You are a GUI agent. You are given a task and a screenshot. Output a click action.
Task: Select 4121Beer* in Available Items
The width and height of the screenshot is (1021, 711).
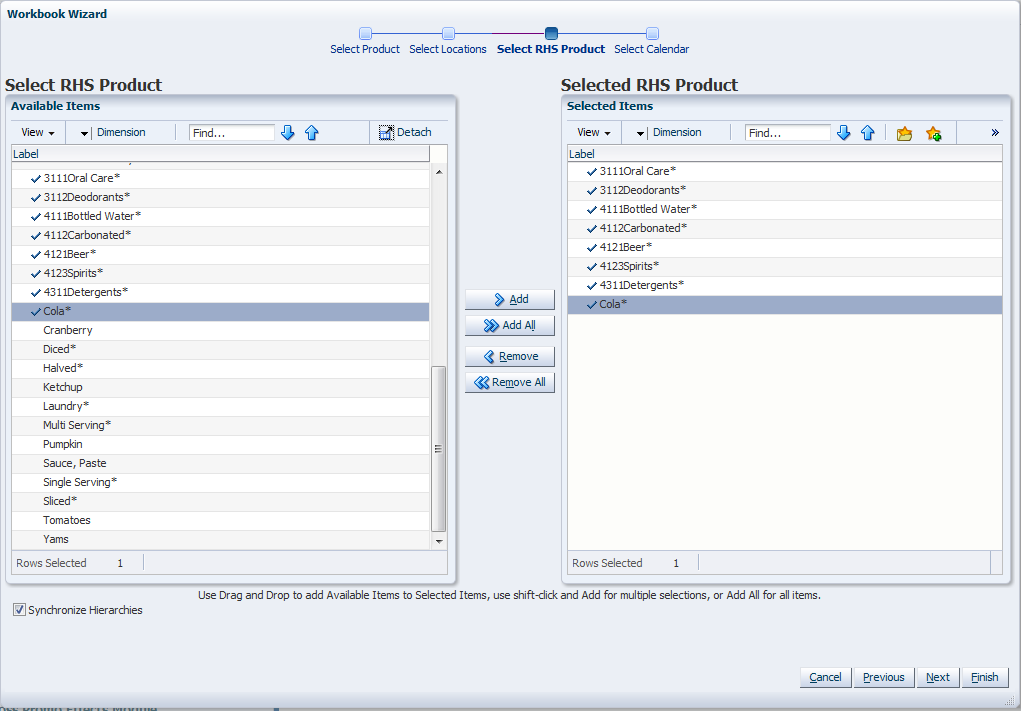[x=220, y=254]
